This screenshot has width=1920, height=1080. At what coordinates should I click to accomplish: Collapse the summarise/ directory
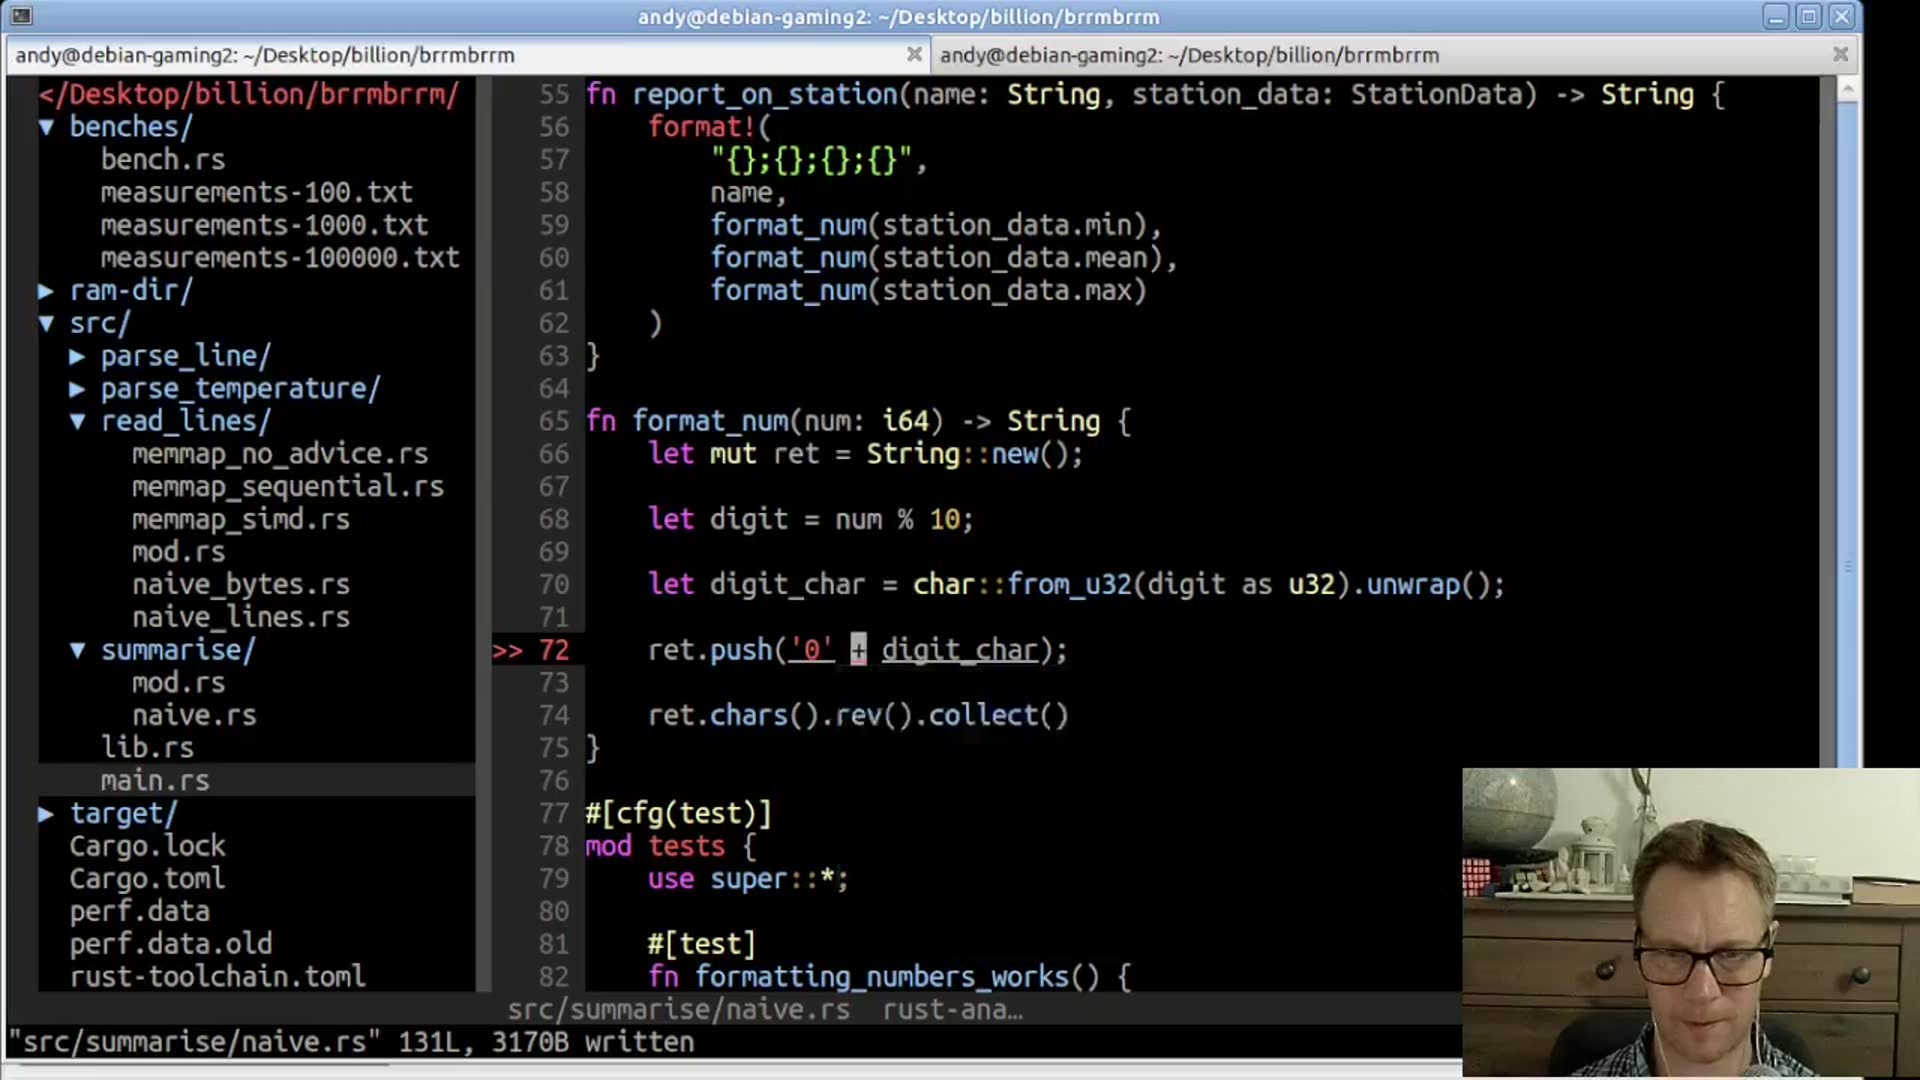tap(77, 650)
